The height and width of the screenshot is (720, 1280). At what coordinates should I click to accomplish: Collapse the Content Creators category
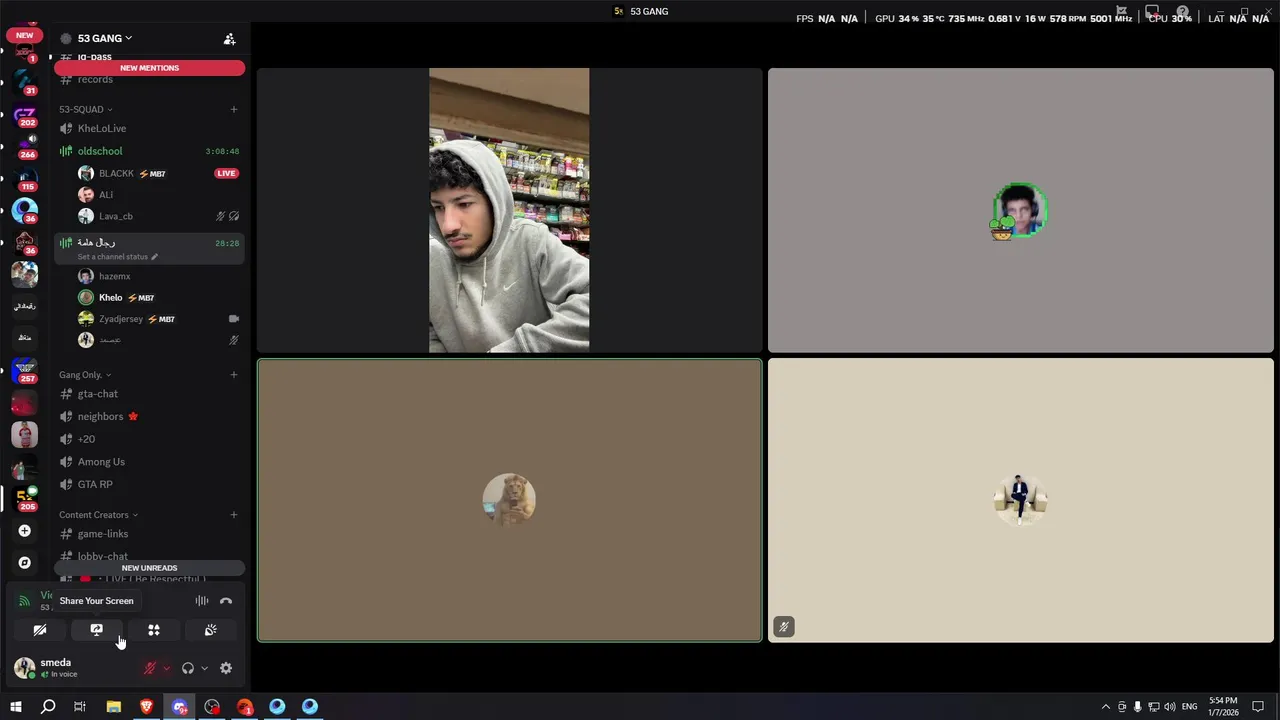pyautogui.click(x=98, y=515)
